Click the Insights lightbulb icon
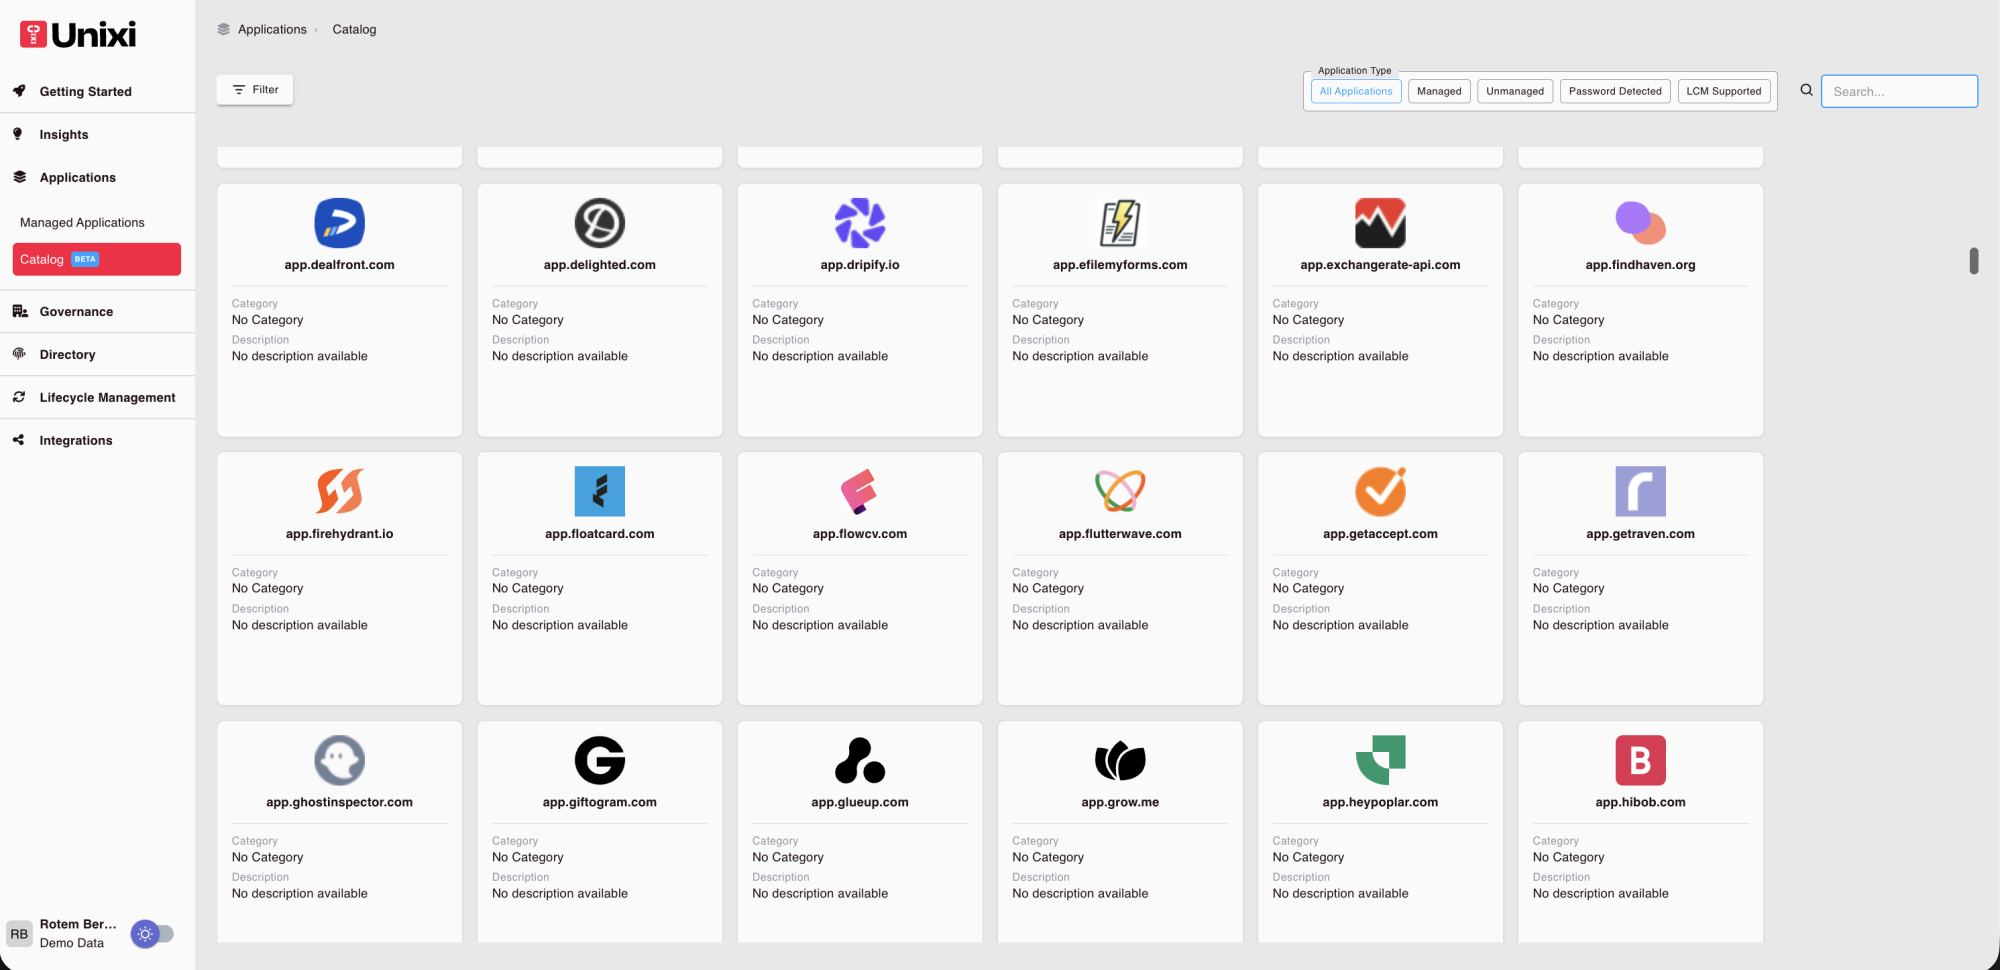 pos(18,134)
